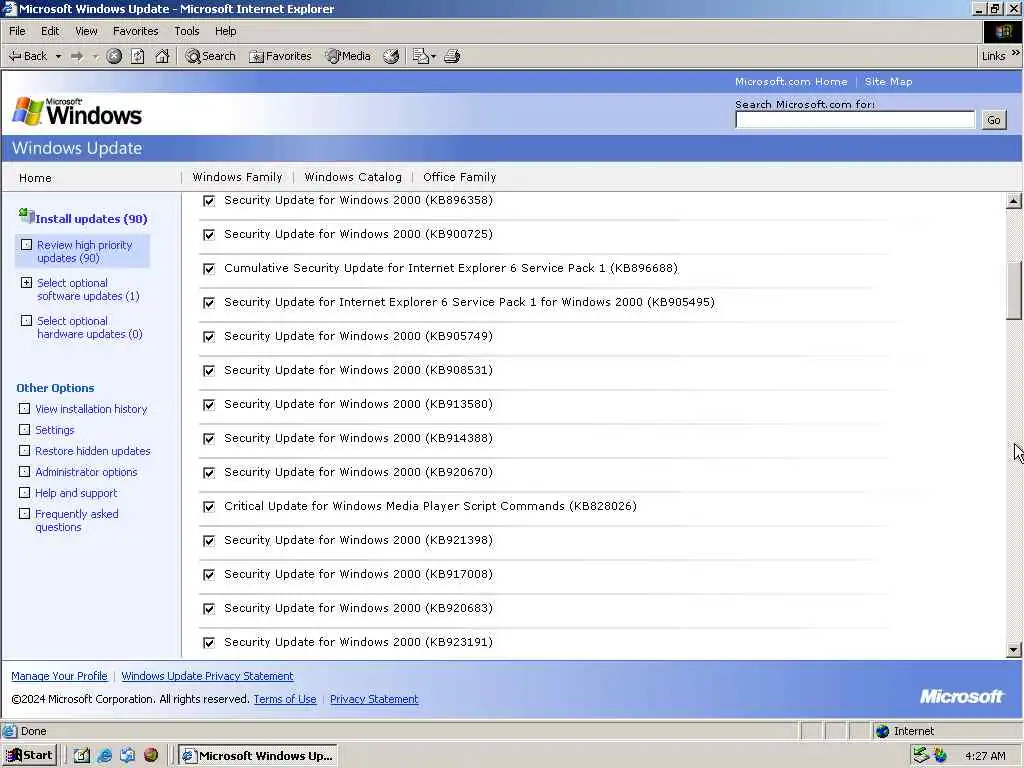
Task: Open Windows Family tab link
Action: 237,177
